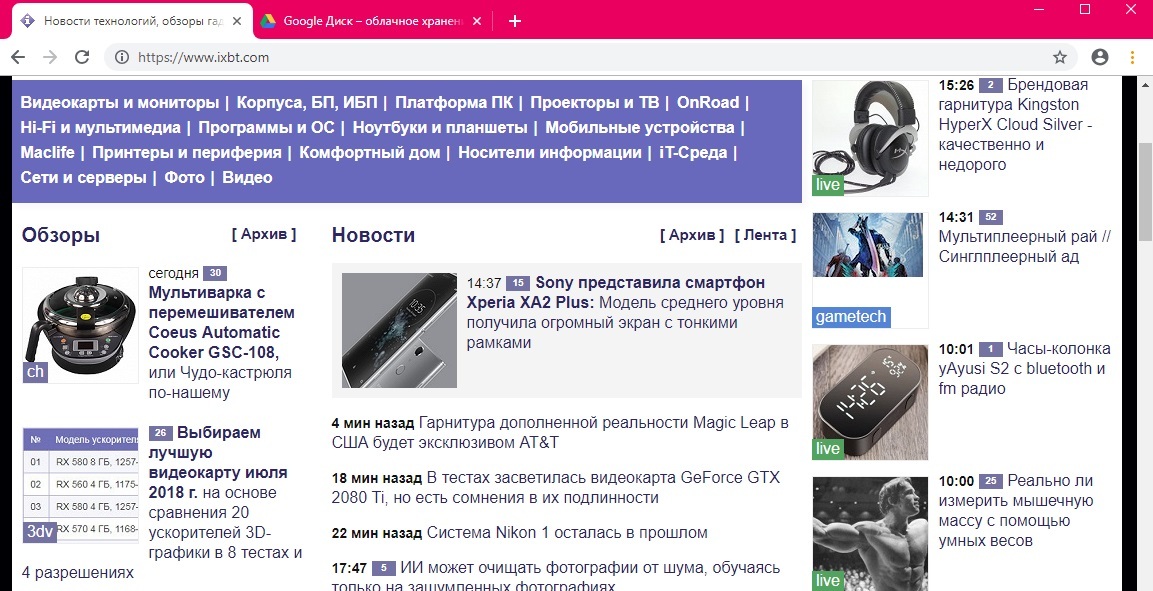Read Часы-колонка yAyusi S2 article

(x=1024, y=369)
